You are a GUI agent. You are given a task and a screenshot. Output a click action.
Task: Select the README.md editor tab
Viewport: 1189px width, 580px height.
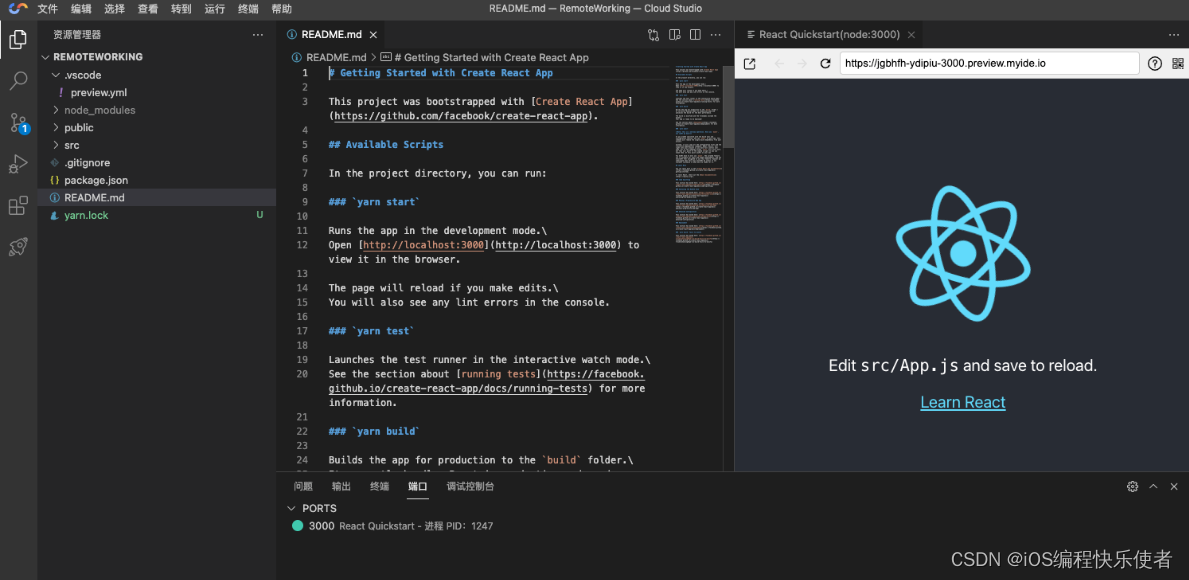point(331,35)
